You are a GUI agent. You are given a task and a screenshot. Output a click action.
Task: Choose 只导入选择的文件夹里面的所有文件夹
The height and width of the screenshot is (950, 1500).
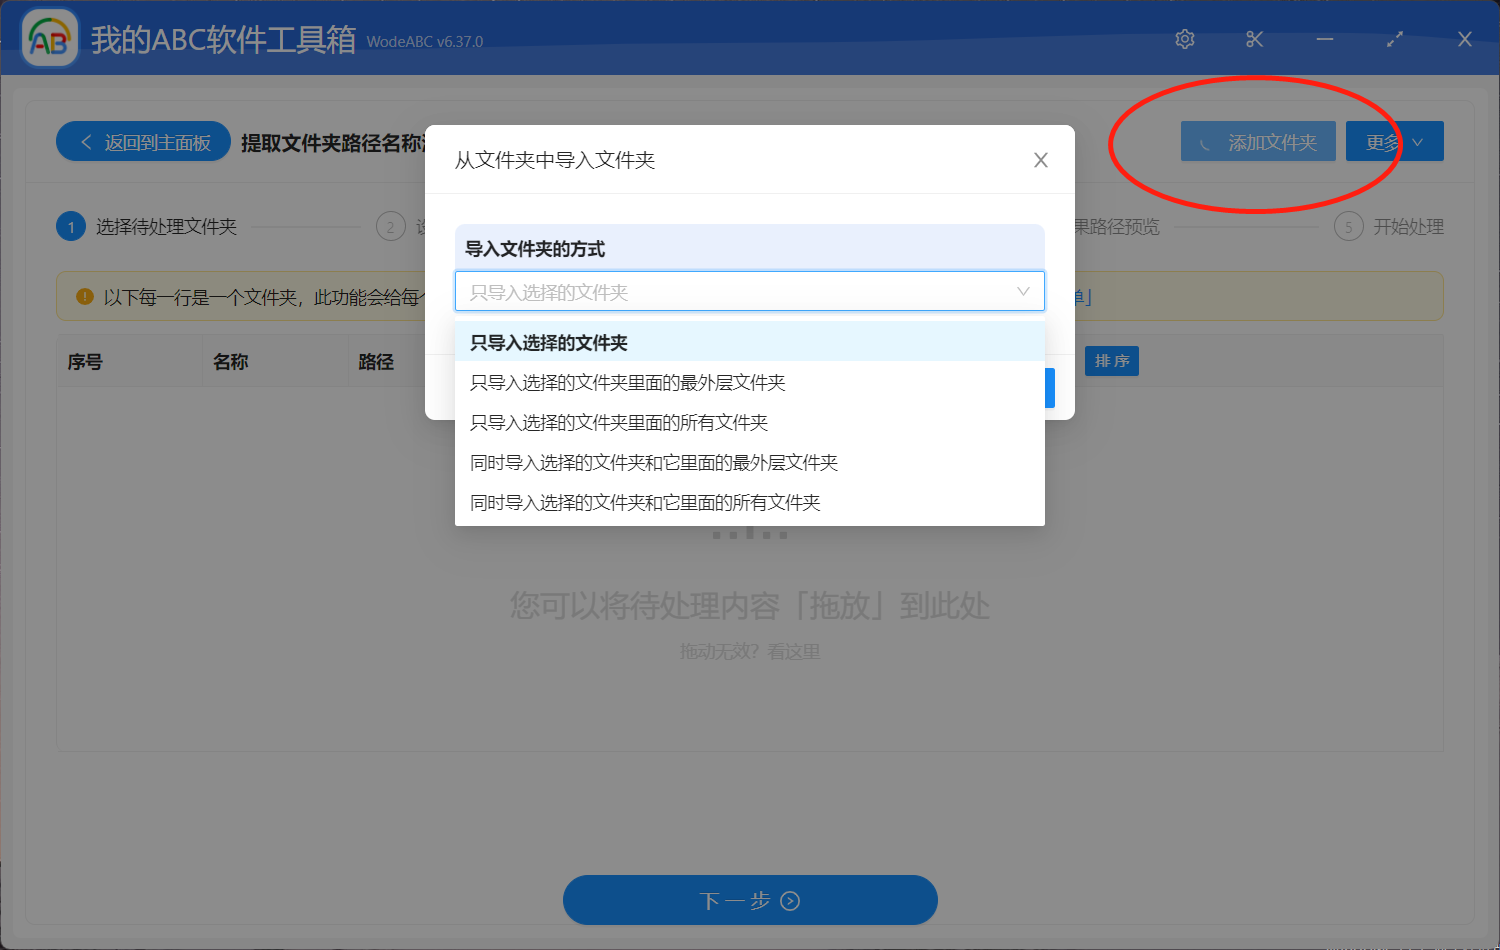tap(750, 422)
